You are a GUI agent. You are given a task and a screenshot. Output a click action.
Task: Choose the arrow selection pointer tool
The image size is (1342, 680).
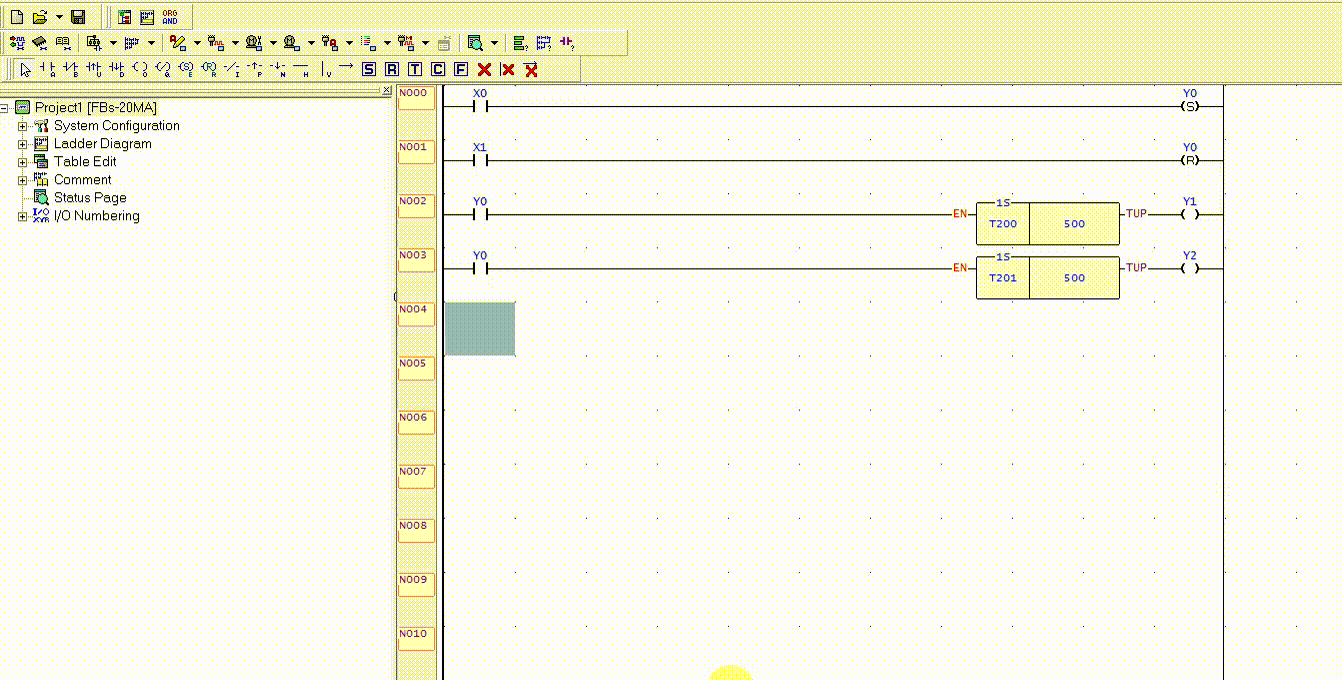point(25,70)
